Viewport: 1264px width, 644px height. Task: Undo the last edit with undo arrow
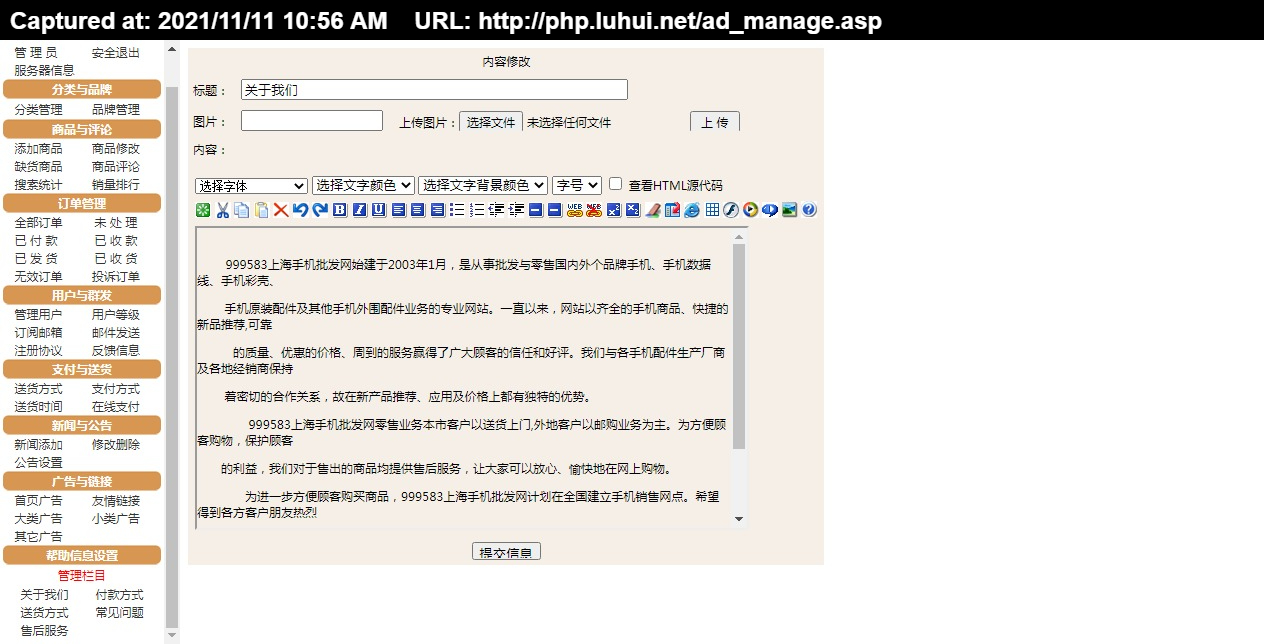click(300, 210)
